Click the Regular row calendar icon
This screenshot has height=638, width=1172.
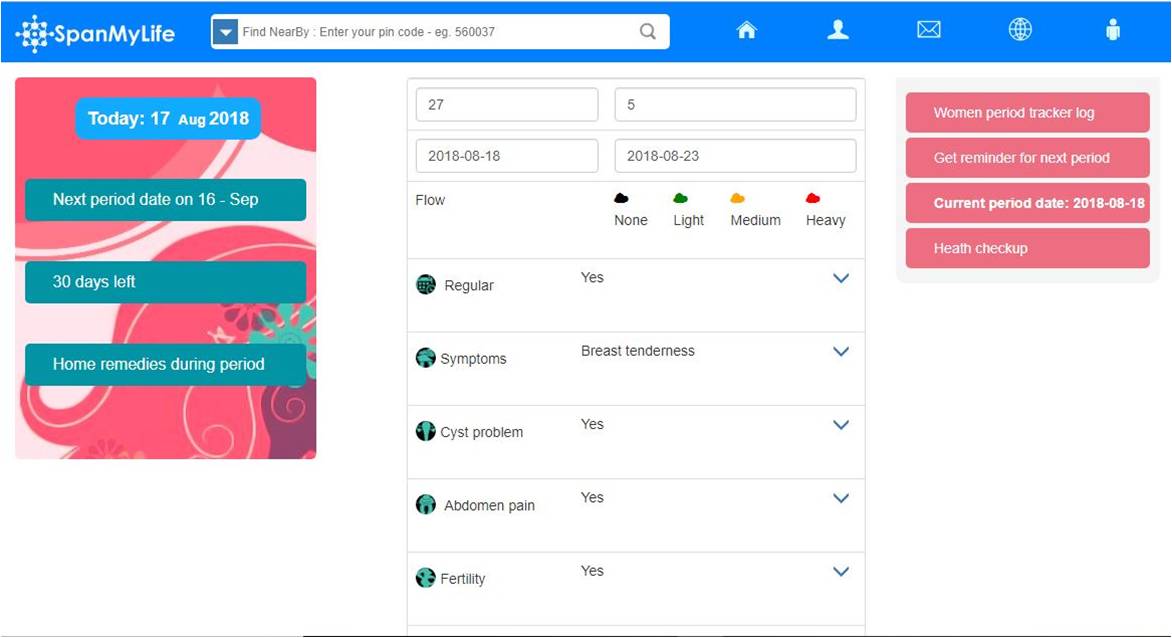(426, 285)
